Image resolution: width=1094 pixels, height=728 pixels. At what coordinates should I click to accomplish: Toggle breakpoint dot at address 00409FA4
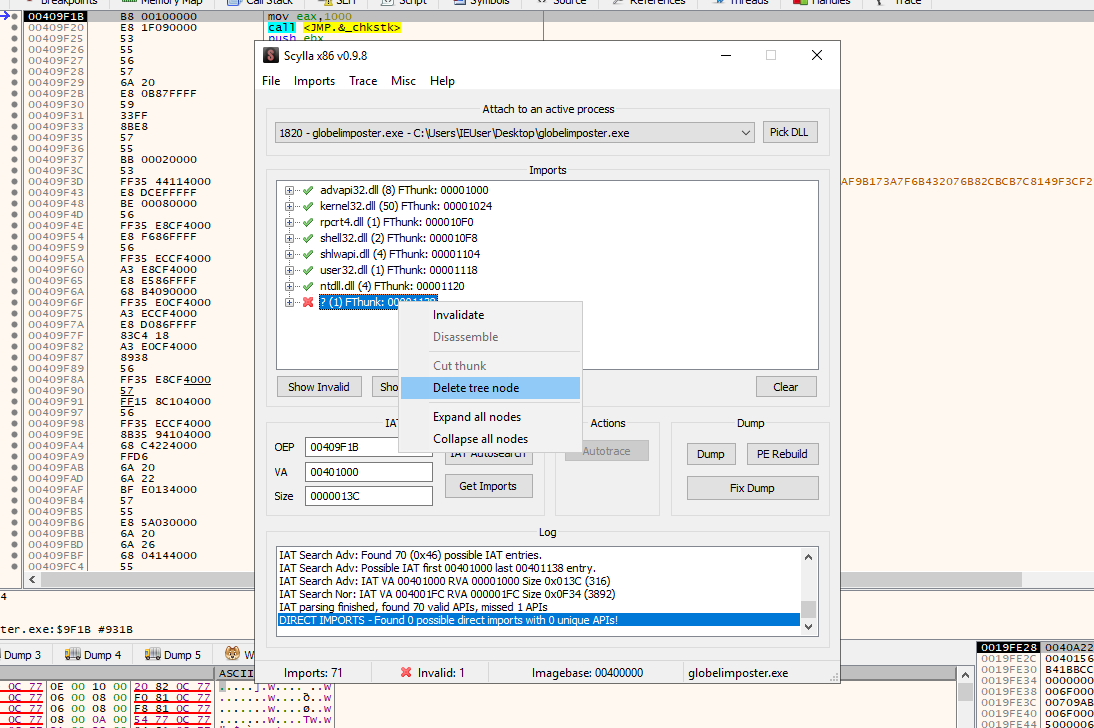coord(14,446)
